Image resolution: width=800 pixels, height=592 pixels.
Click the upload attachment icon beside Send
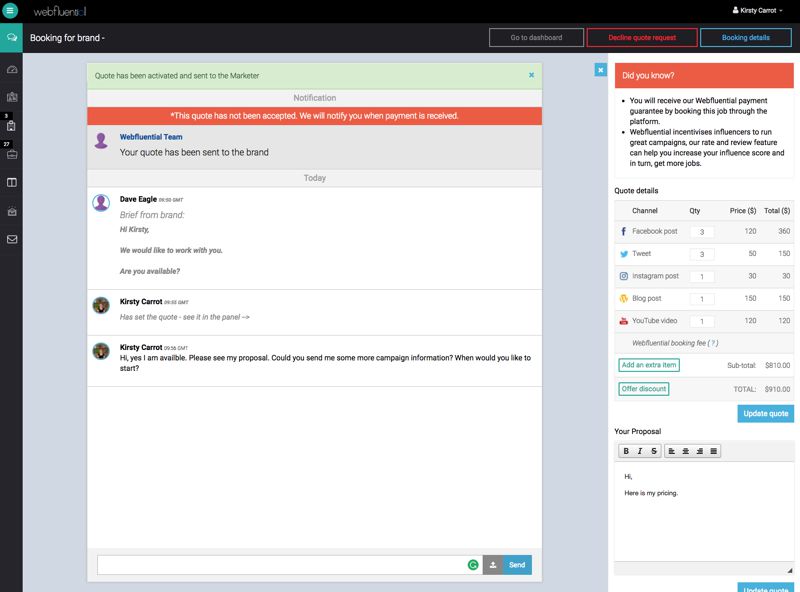point(493,565)
